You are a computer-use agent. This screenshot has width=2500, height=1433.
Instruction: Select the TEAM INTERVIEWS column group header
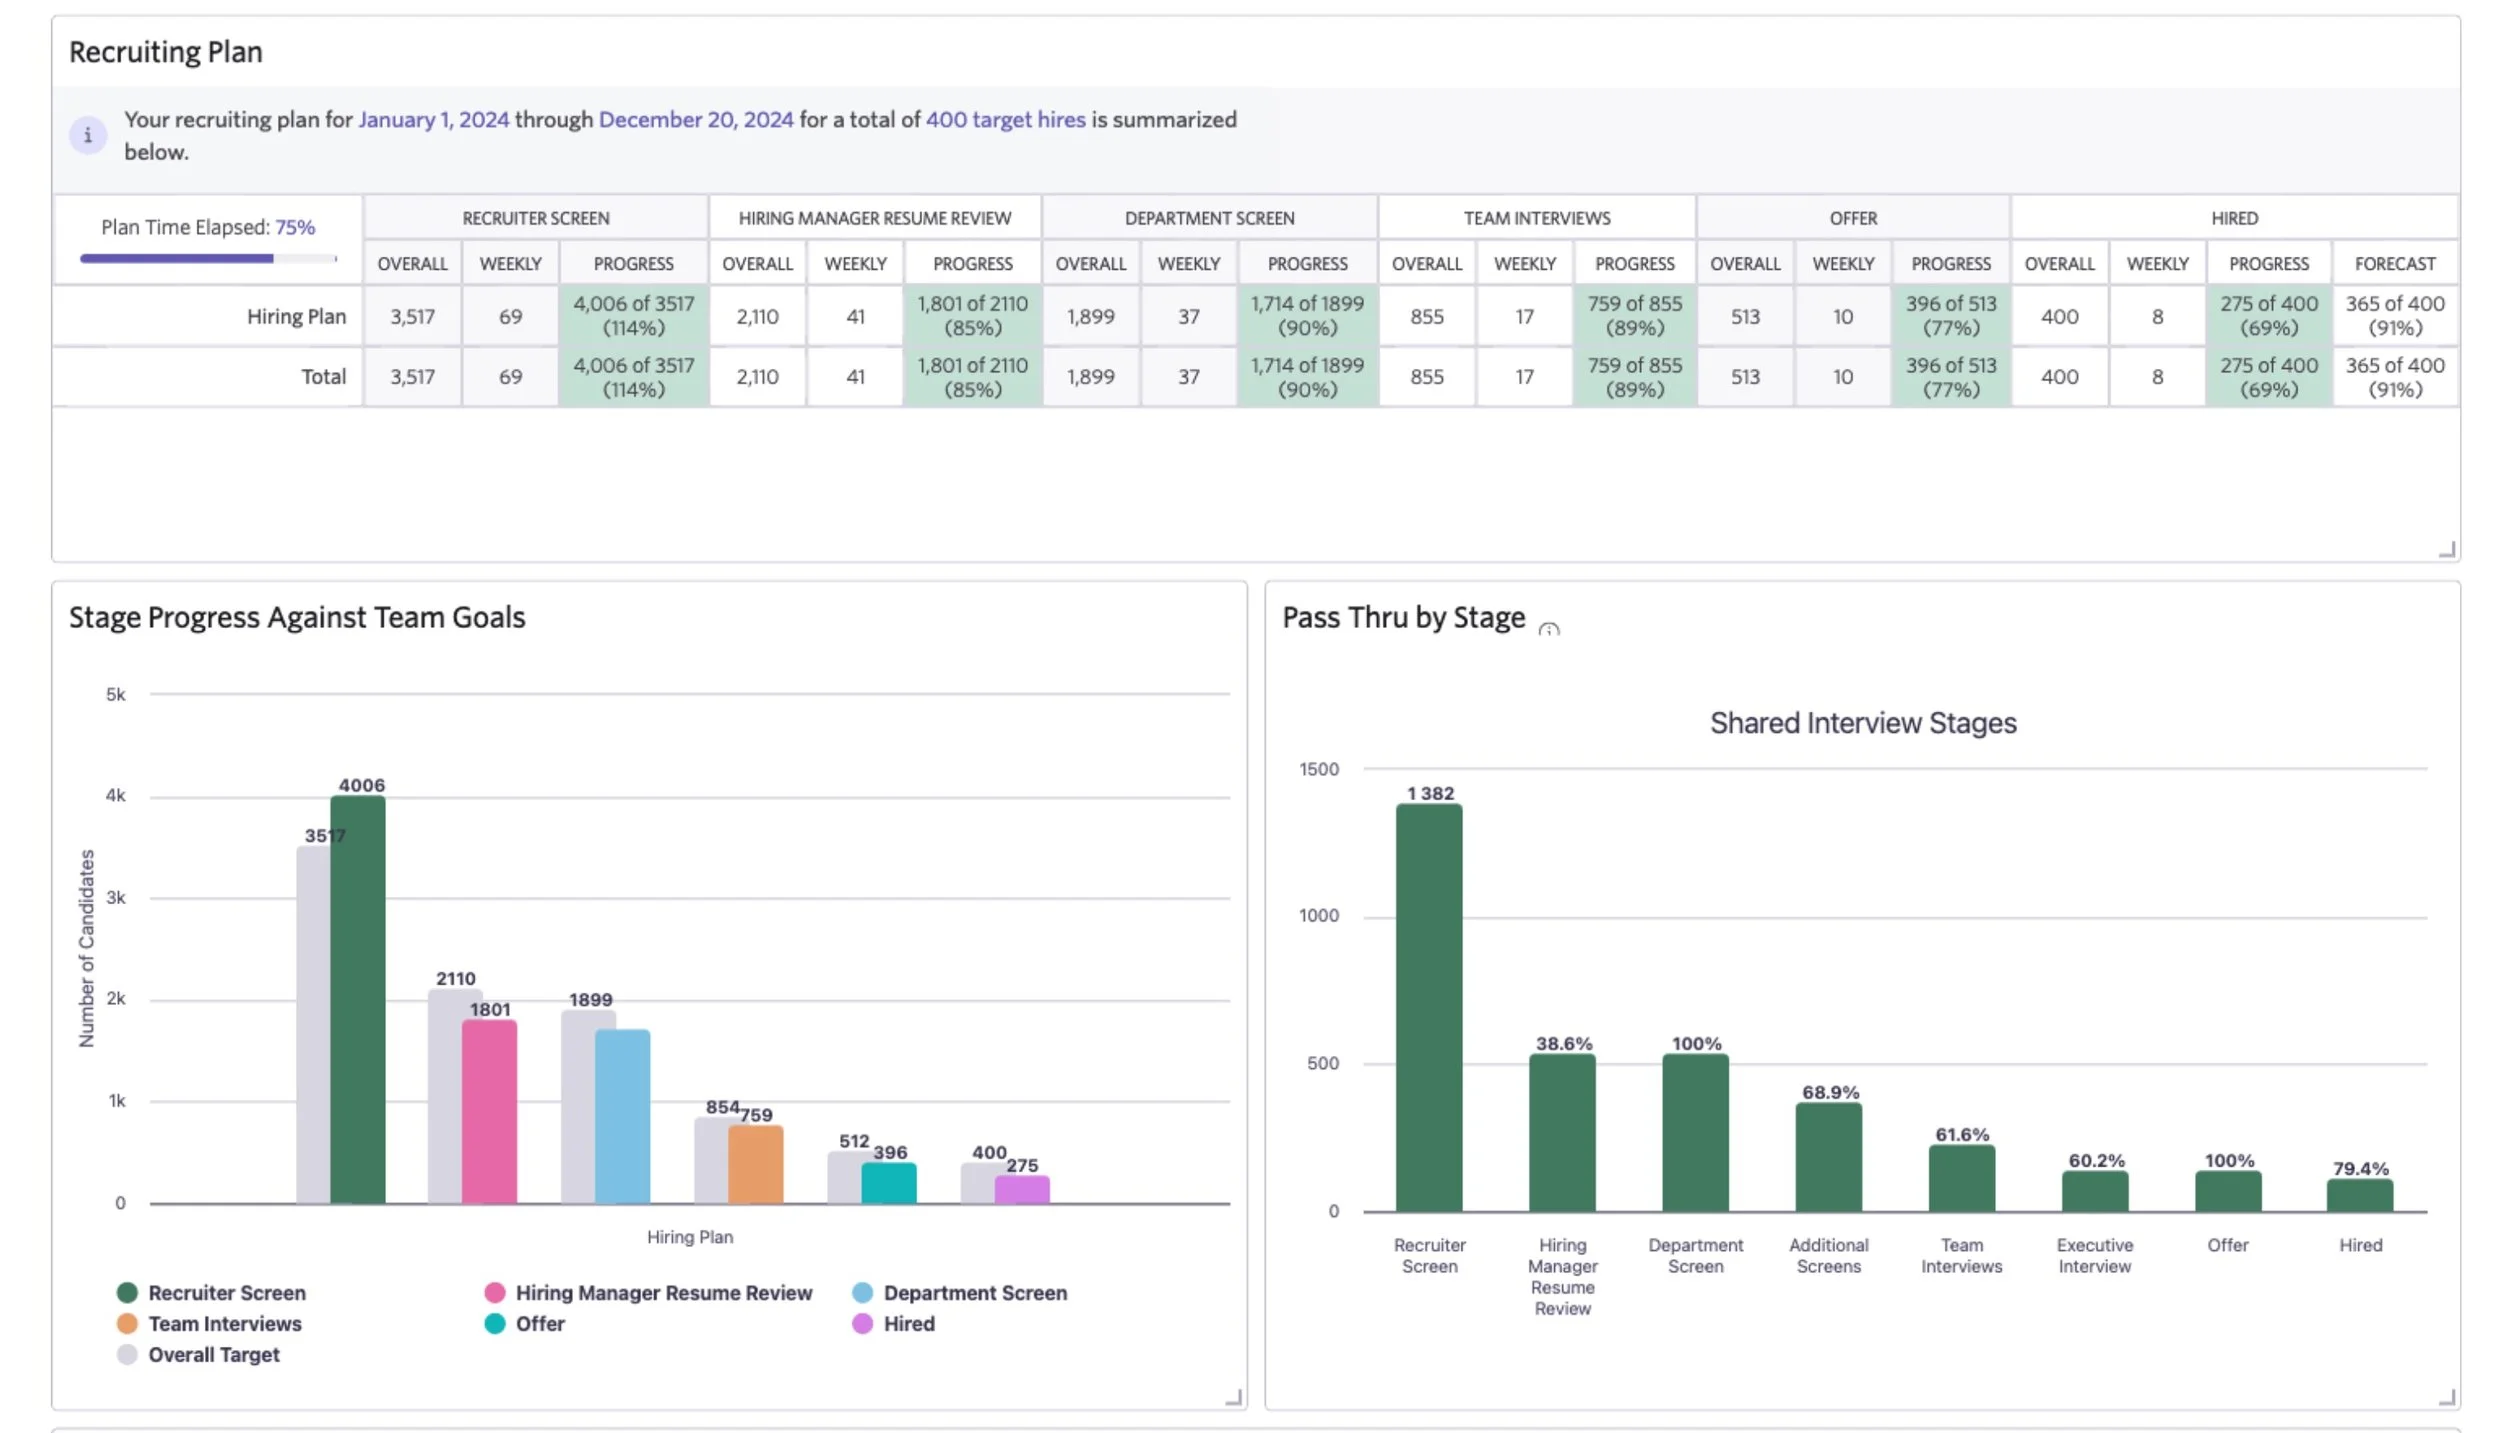1537,217
